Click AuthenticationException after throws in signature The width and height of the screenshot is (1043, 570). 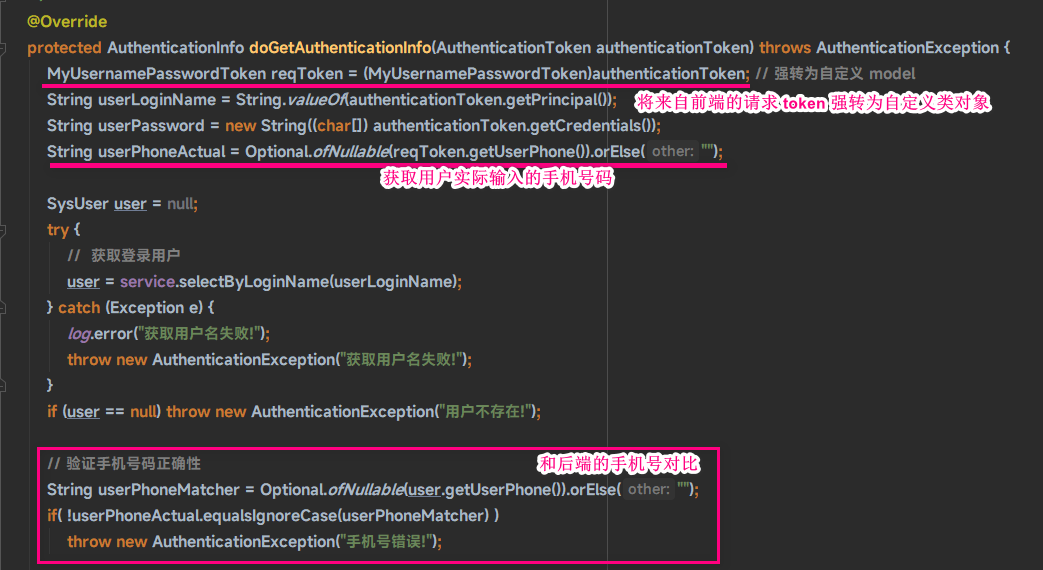907,48
